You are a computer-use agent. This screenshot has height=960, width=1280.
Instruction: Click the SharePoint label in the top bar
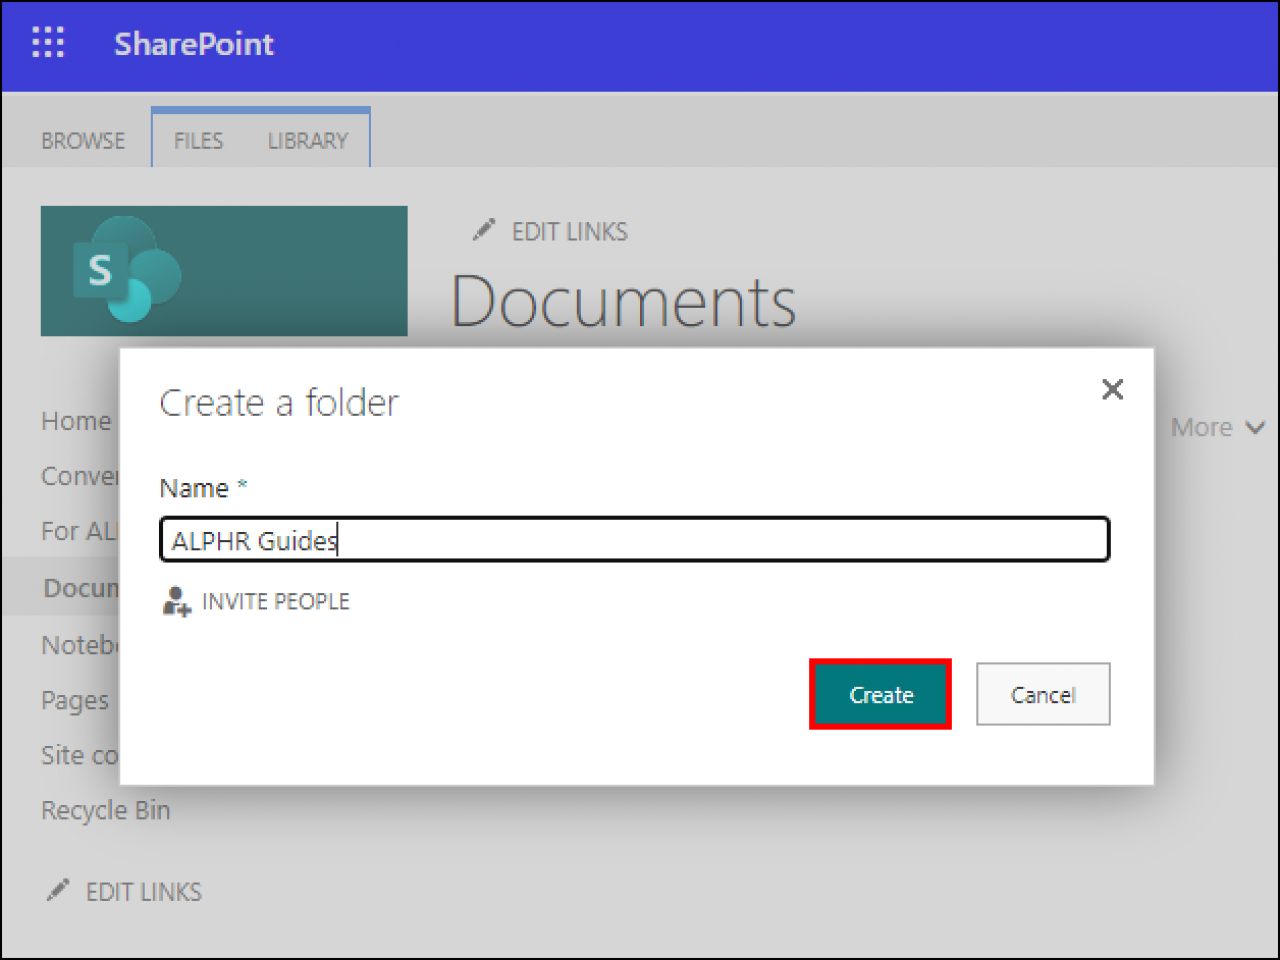(194, 43)
